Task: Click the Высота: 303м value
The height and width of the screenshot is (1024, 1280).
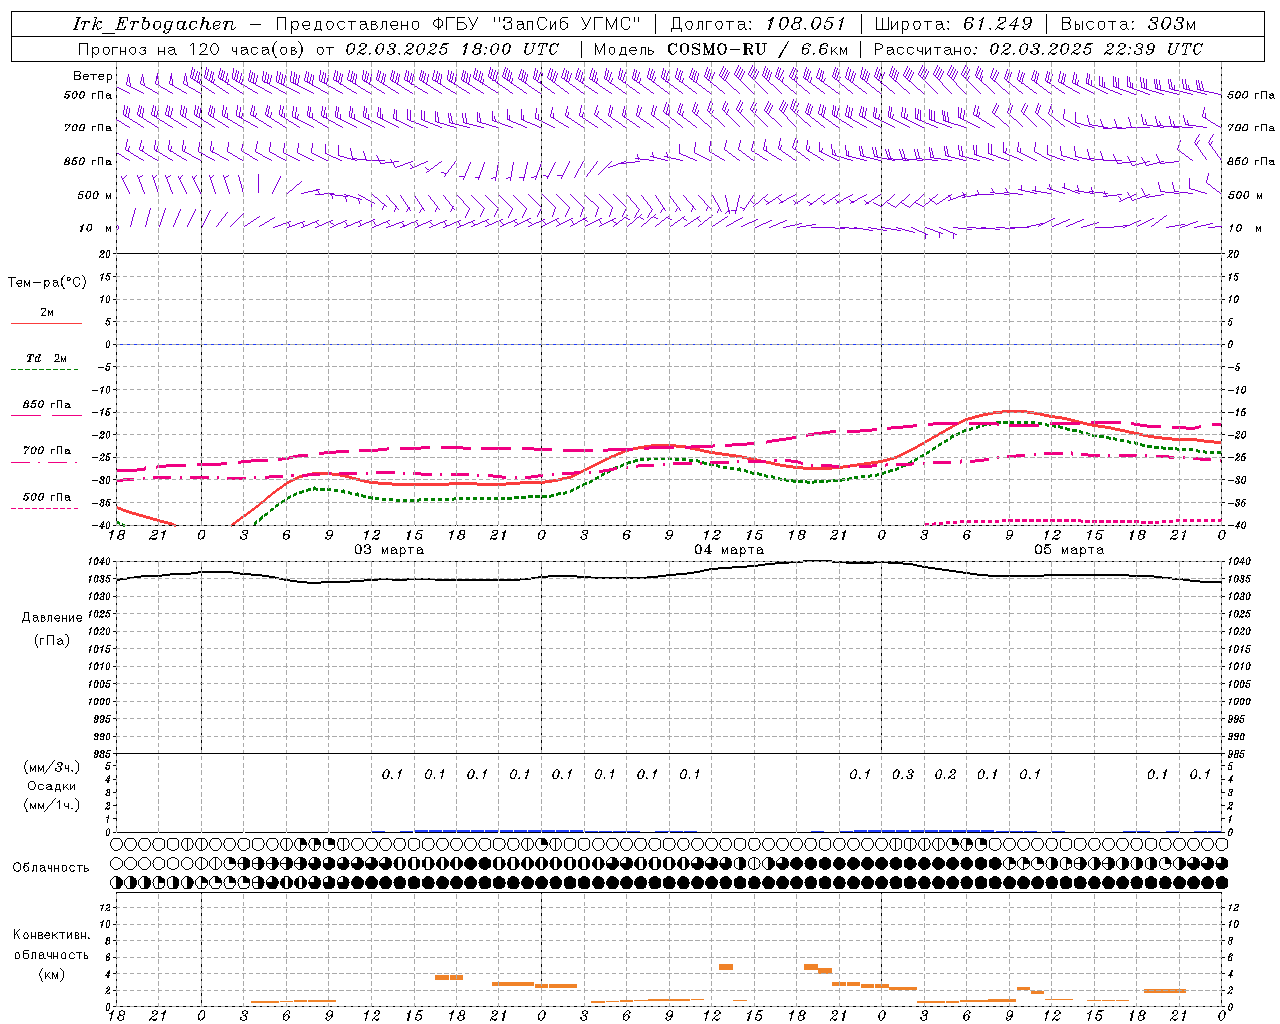Action: tap(1128, 24)
